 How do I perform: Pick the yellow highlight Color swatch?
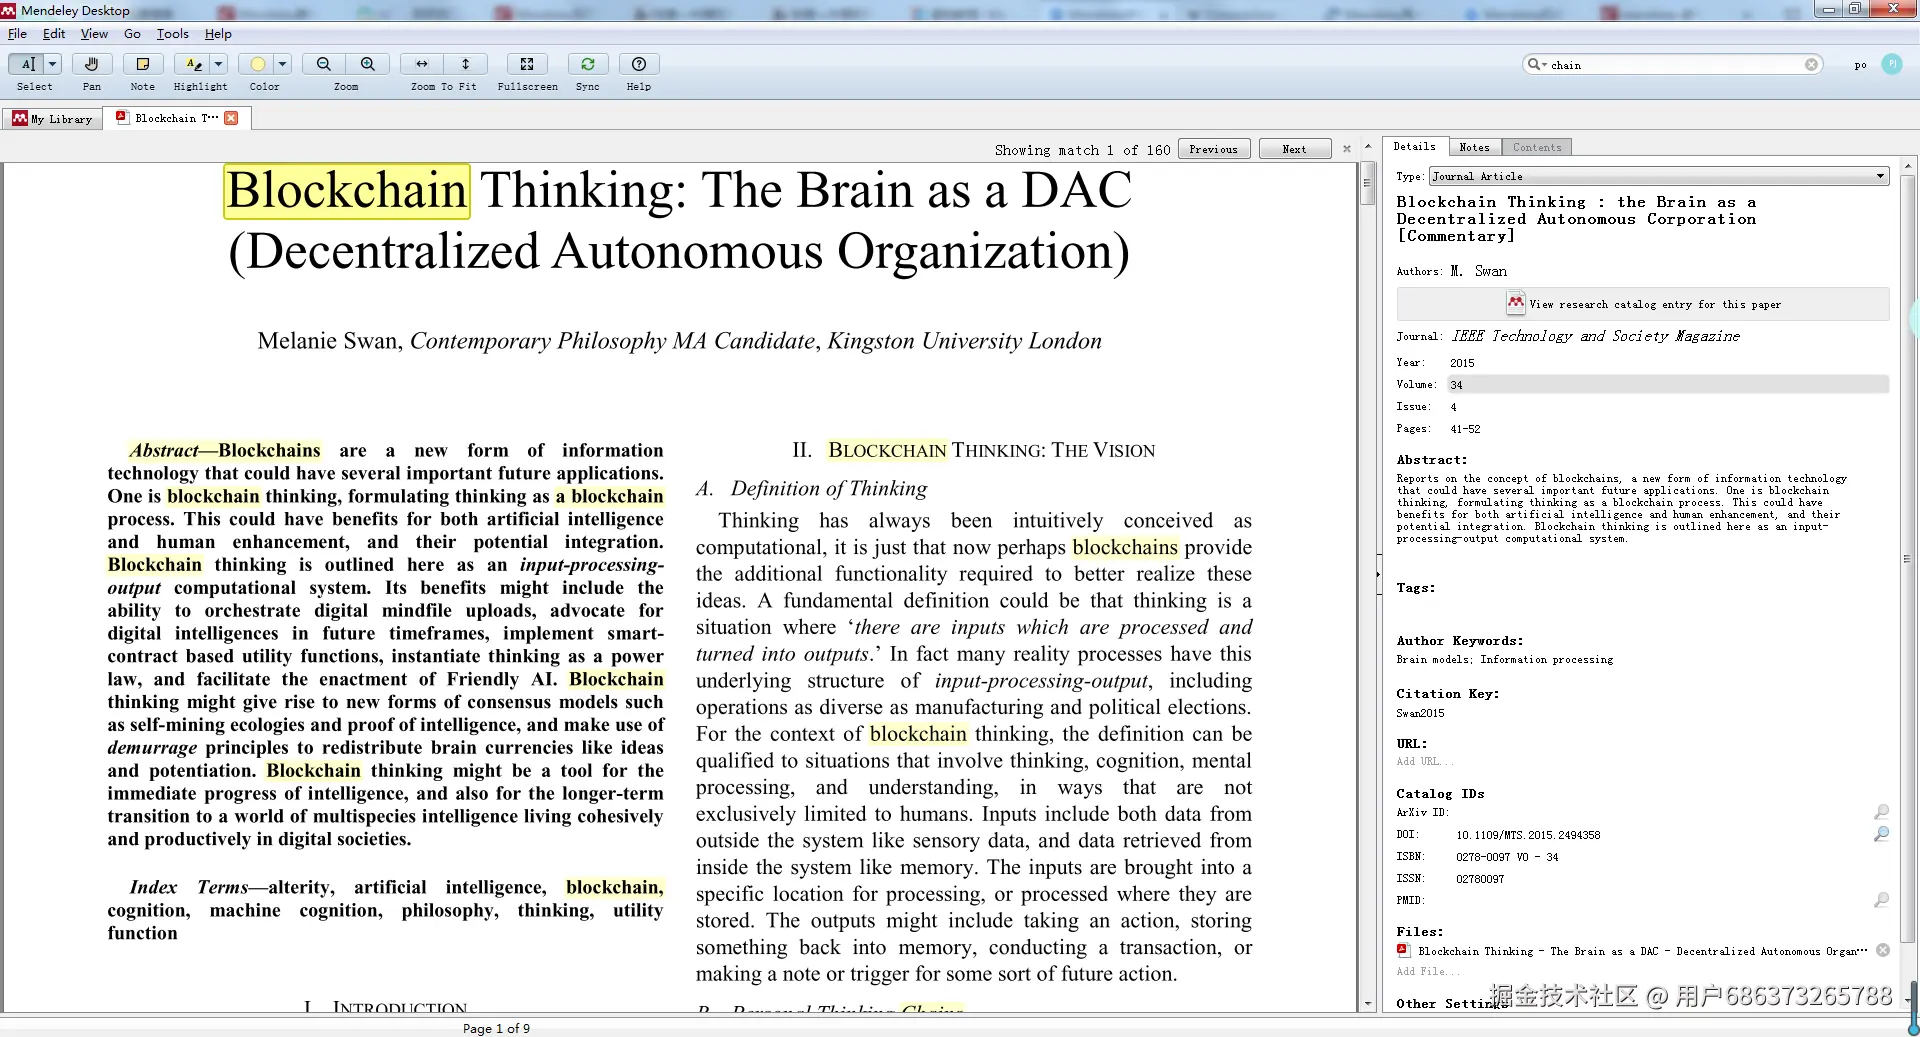coord(258,64)
